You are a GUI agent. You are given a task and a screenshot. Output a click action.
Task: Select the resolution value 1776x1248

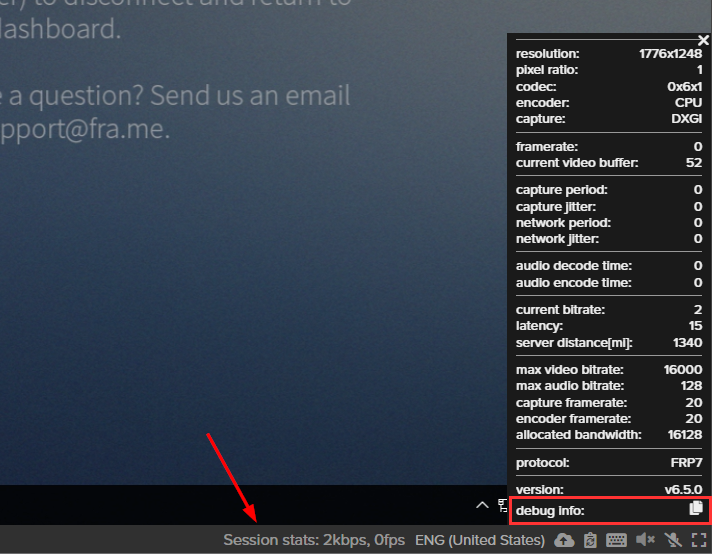(x=669, y=53)
